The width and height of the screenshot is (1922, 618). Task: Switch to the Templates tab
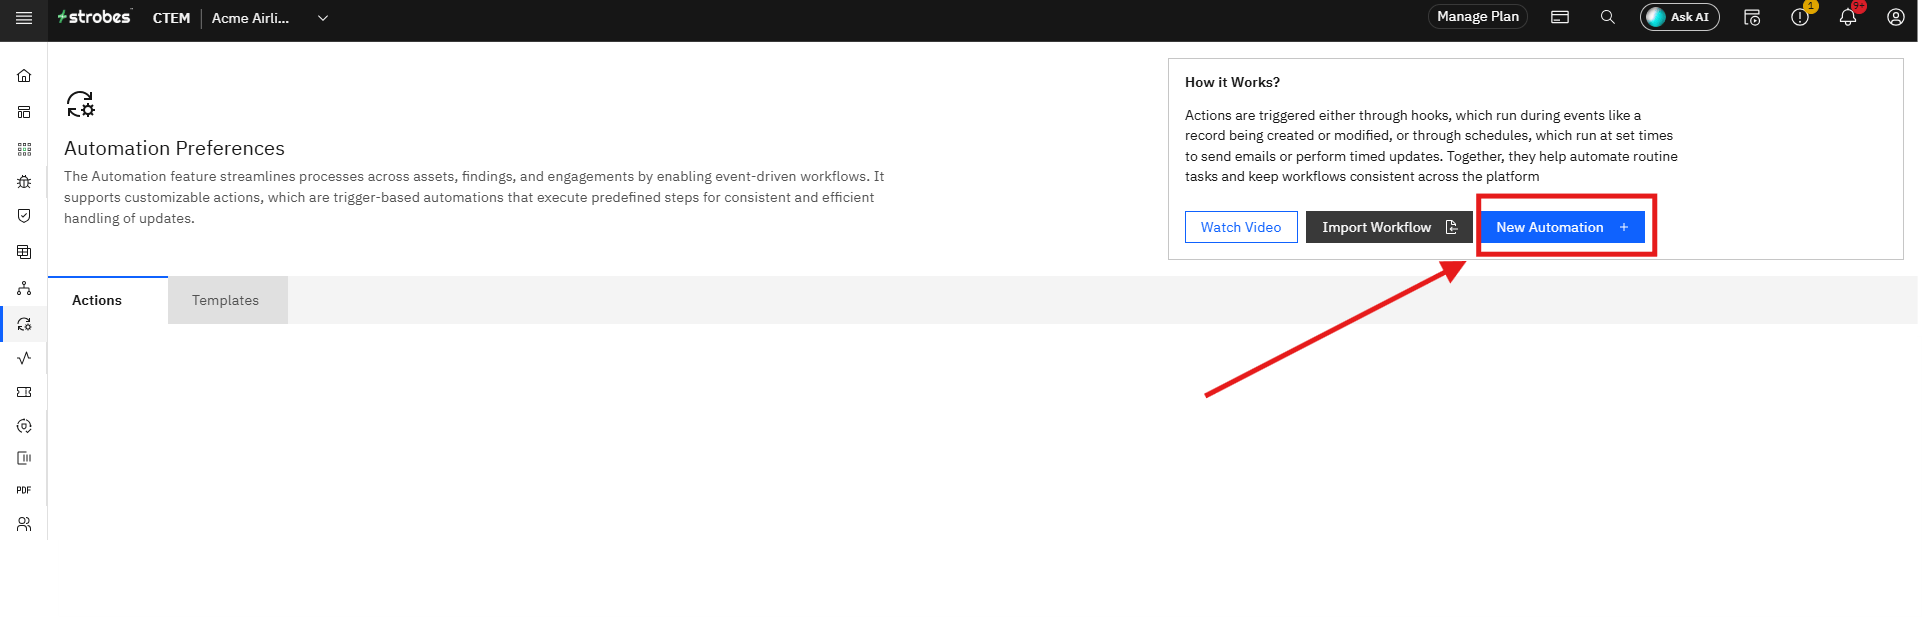point(227,300)
